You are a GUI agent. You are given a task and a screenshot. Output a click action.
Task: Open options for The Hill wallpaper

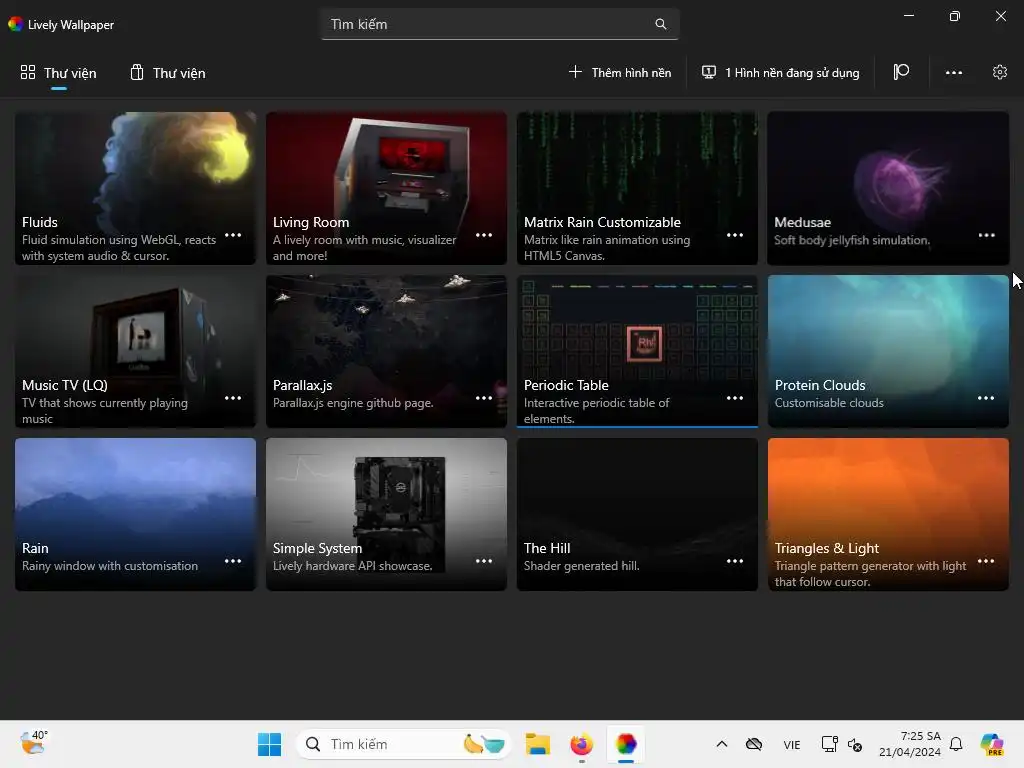click(x=735, y=561)
